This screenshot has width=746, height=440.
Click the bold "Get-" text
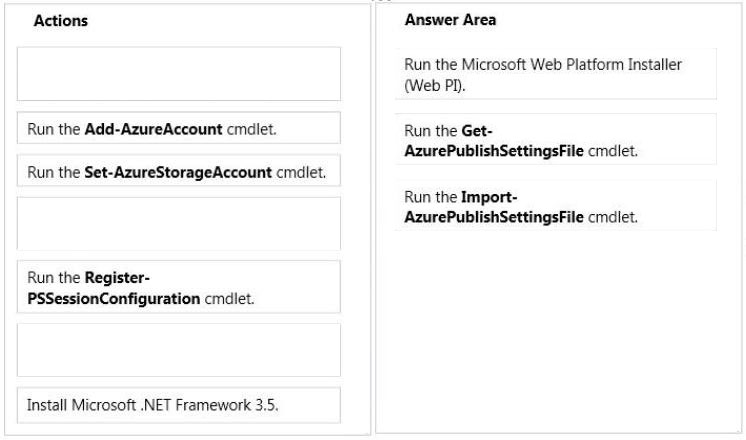pyautogui.click(x=477, y=130)
